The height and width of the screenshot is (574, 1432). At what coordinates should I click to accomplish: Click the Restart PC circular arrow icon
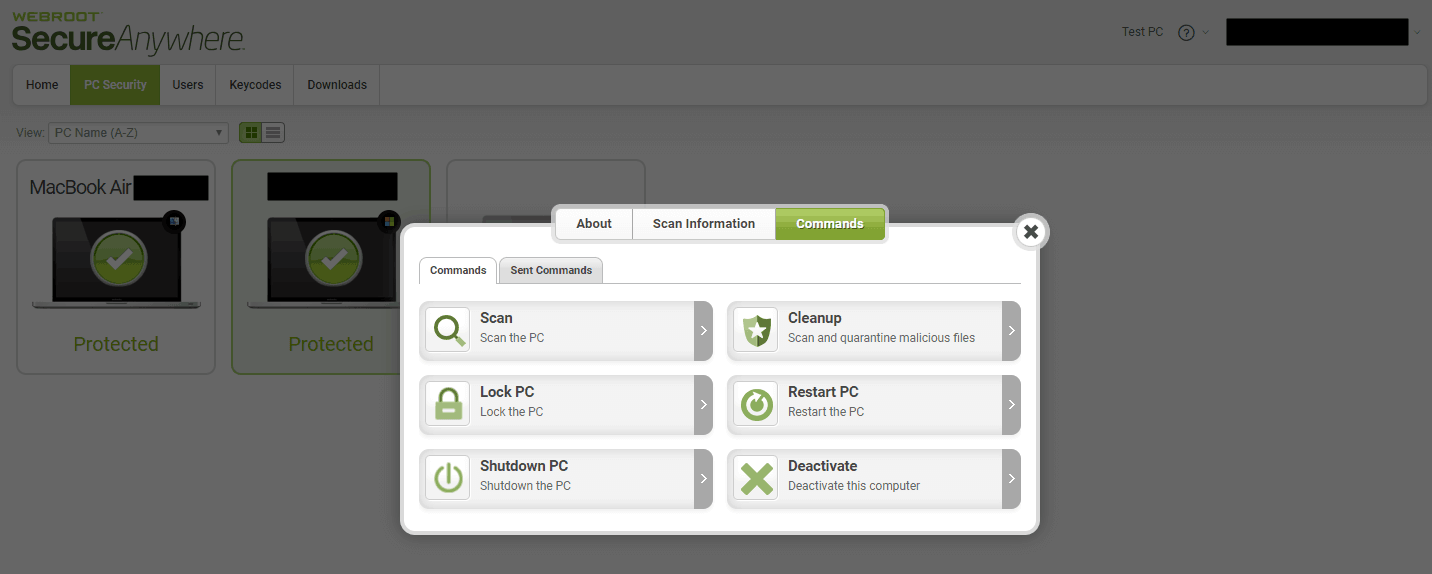click(x=755, y=404)
